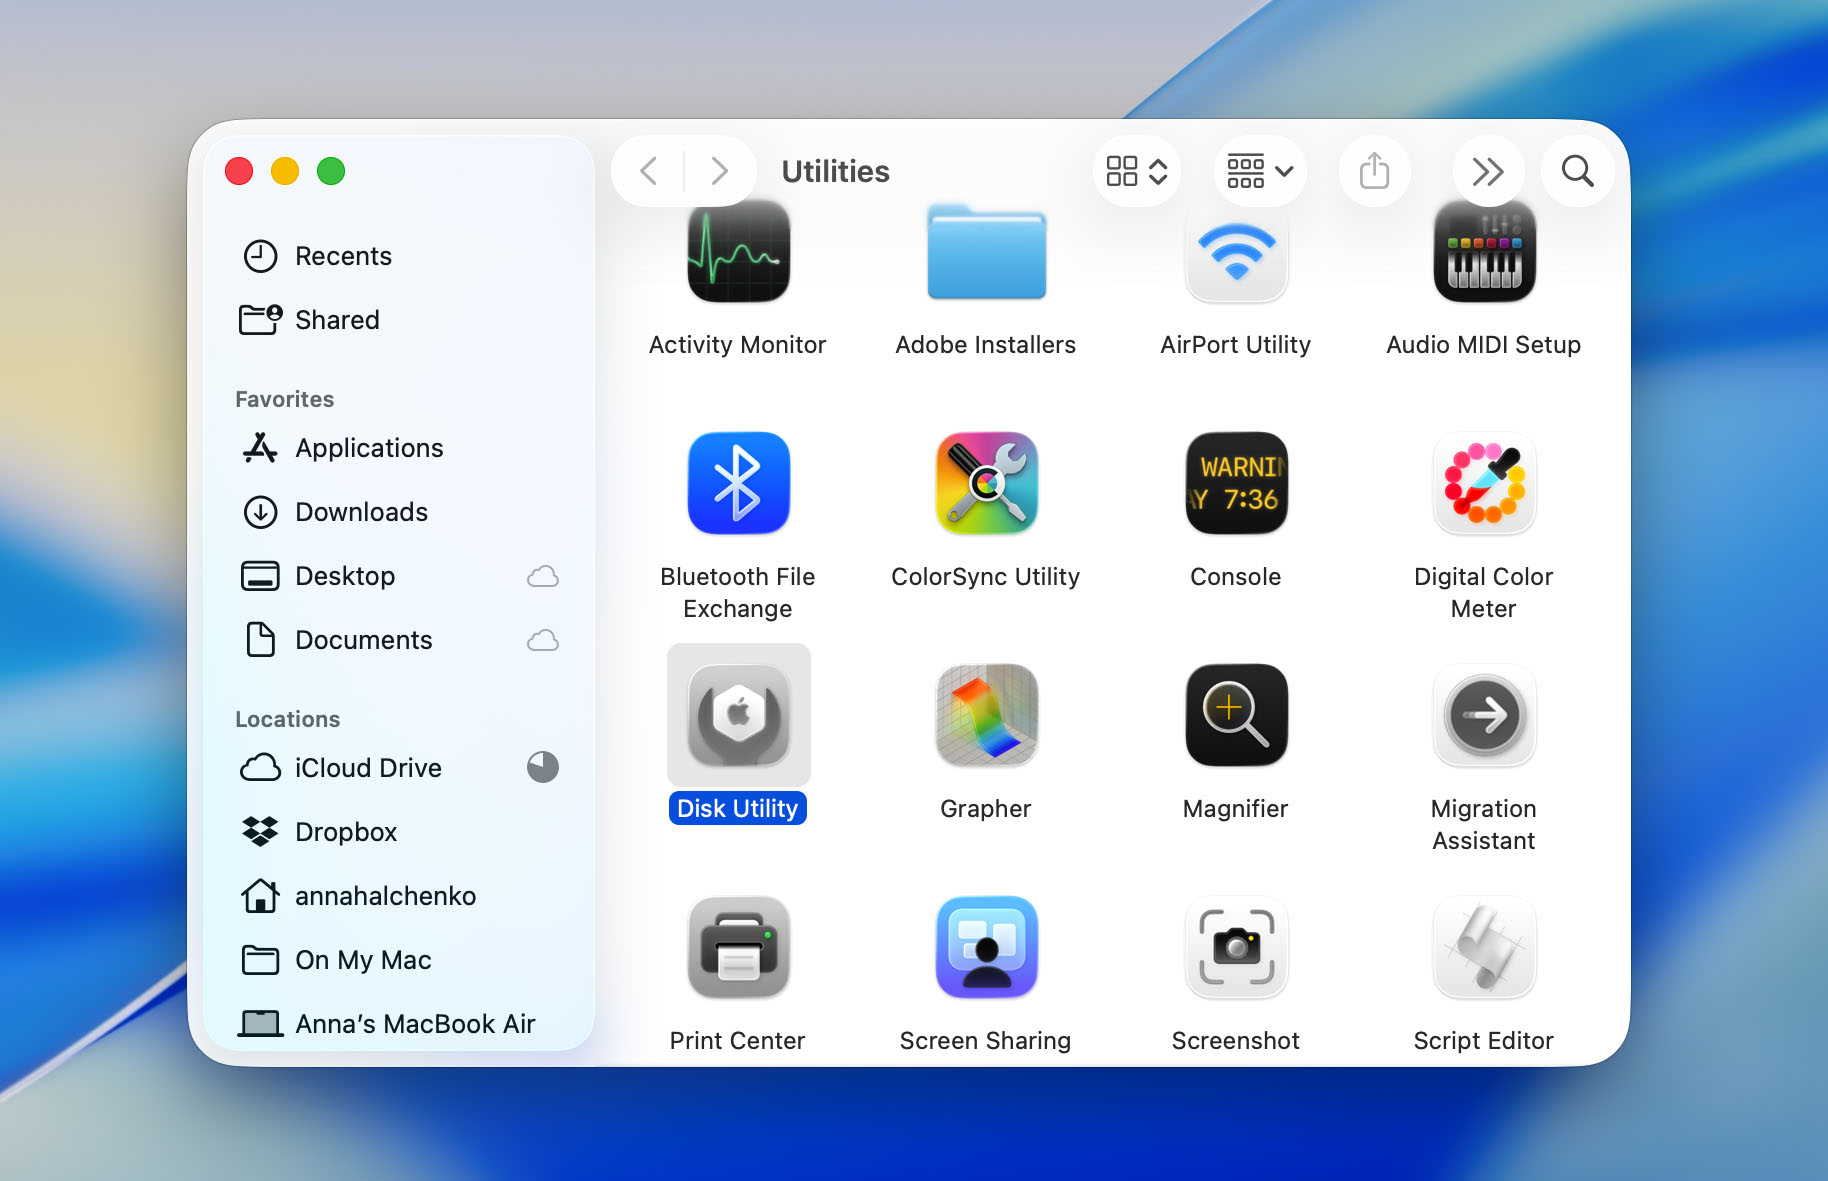Select the Screen Sharing icon
1828x1181 pixels.
(x=986, y=947)
